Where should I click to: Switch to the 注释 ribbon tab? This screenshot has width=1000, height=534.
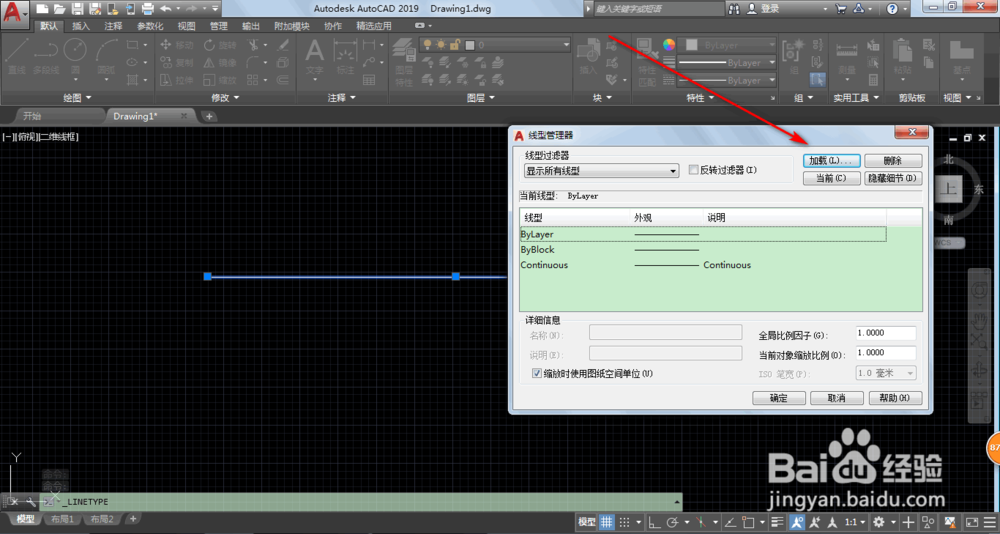(x=114, y=26)
